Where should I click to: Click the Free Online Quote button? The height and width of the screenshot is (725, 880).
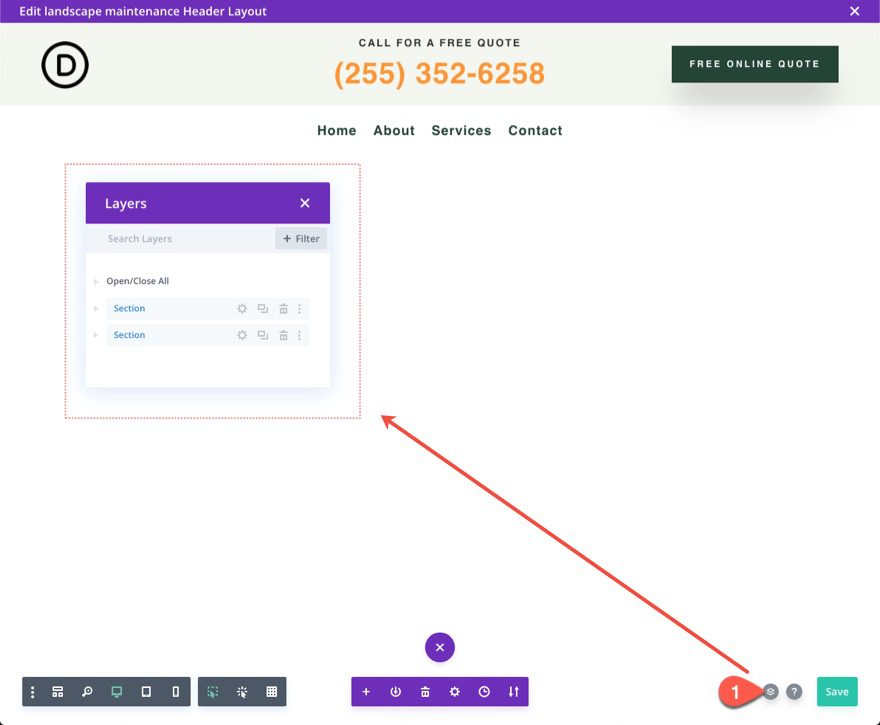coord(755,63)
